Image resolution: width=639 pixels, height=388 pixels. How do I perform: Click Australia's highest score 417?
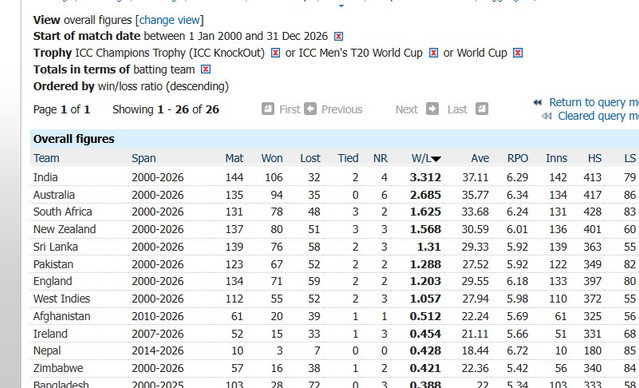592,195
